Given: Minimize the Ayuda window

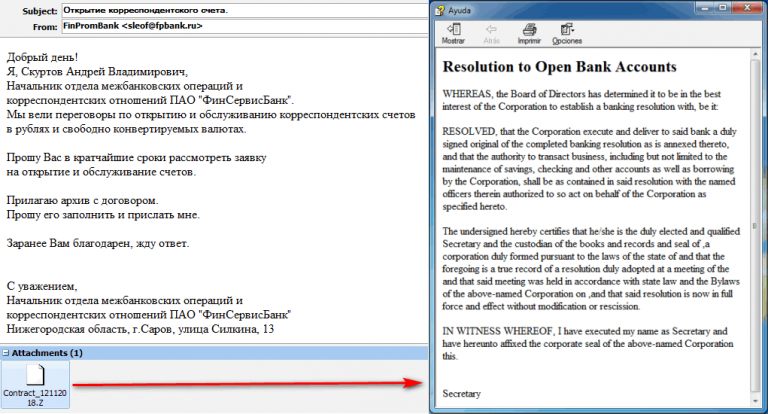Looking at the screenshot, I should pyautogui.click(x=706, y=8).
